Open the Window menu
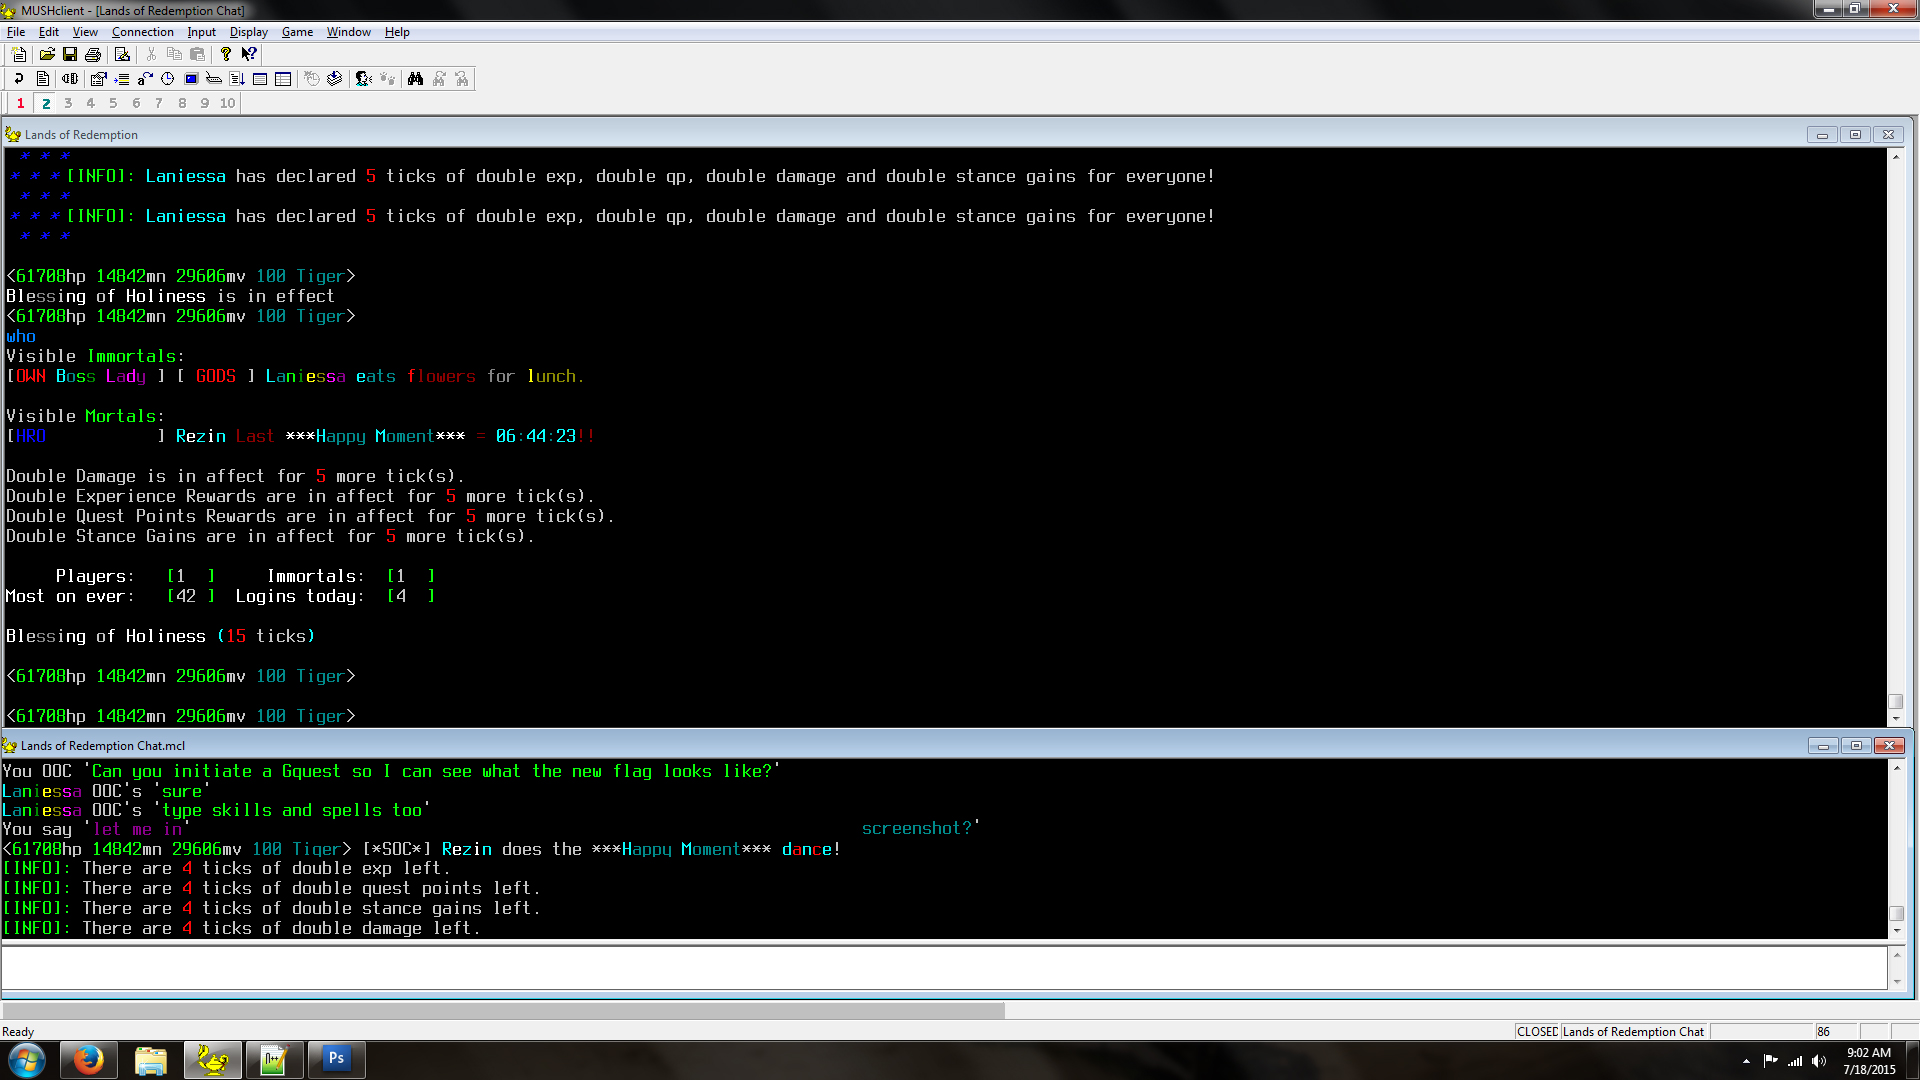1920x1080 pixels. tap(348, 32)
